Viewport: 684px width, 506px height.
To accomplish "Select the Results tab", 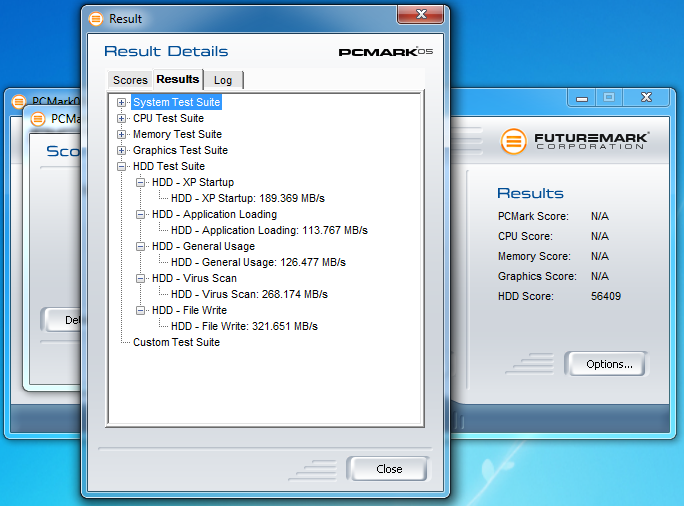I will click(x=178, y=79).
